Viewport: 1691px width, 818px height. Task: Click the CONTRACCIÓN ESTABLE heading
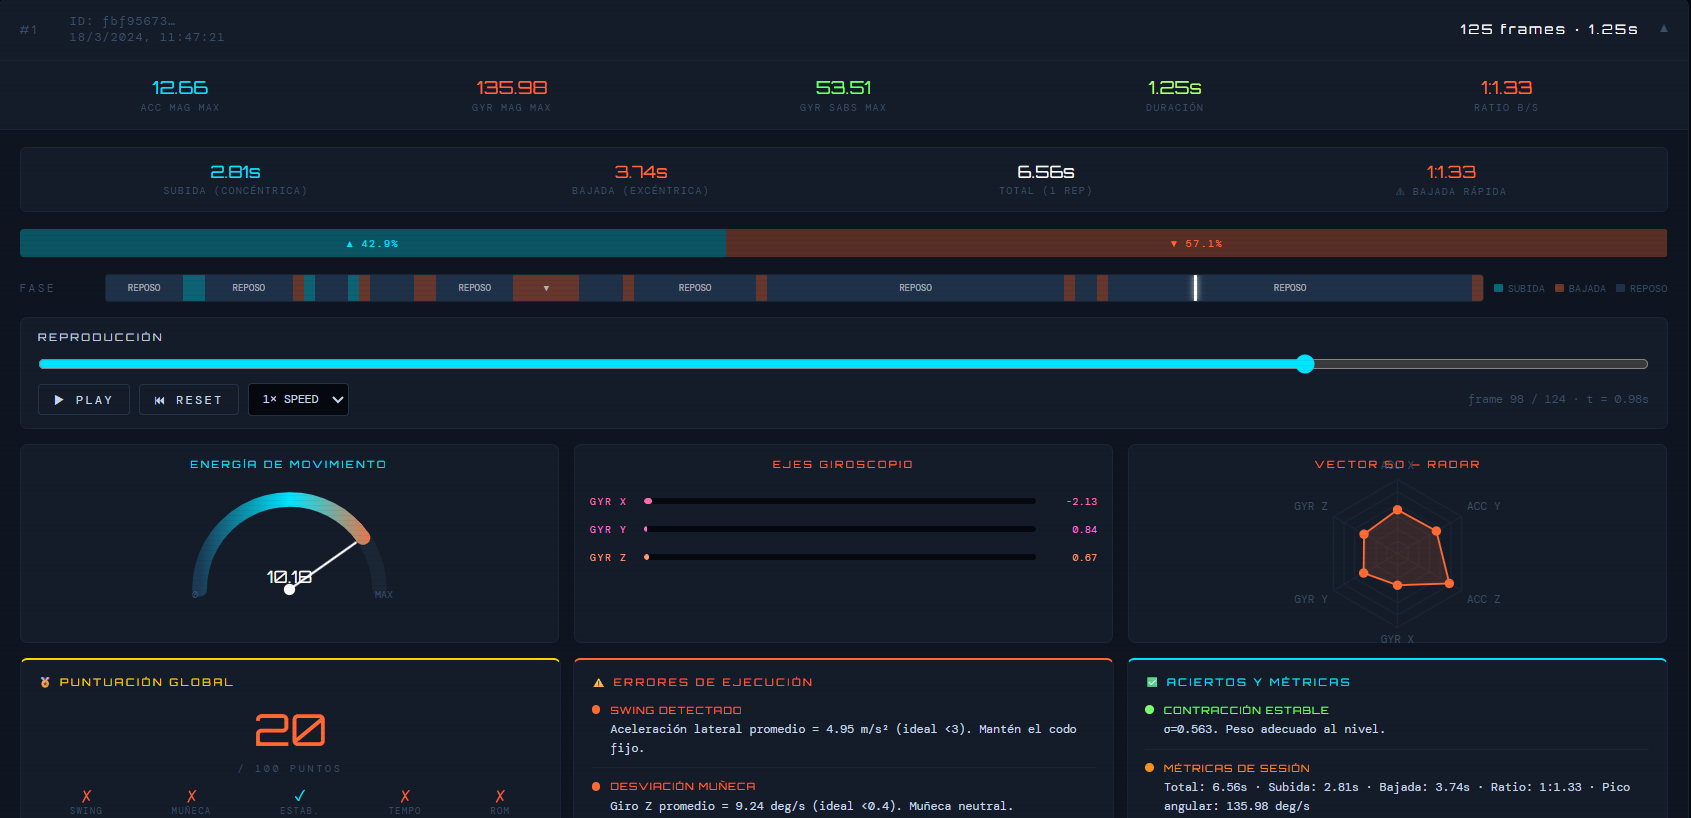click(1246, 710)
